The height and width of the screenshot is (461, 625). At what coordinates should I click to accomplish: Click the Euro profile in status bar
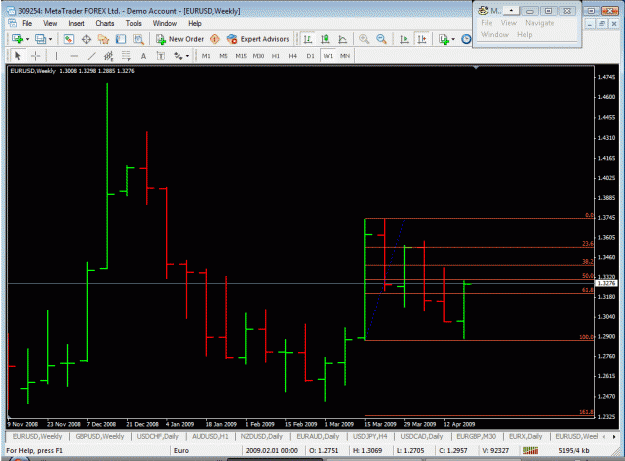[x=181, y=451]
